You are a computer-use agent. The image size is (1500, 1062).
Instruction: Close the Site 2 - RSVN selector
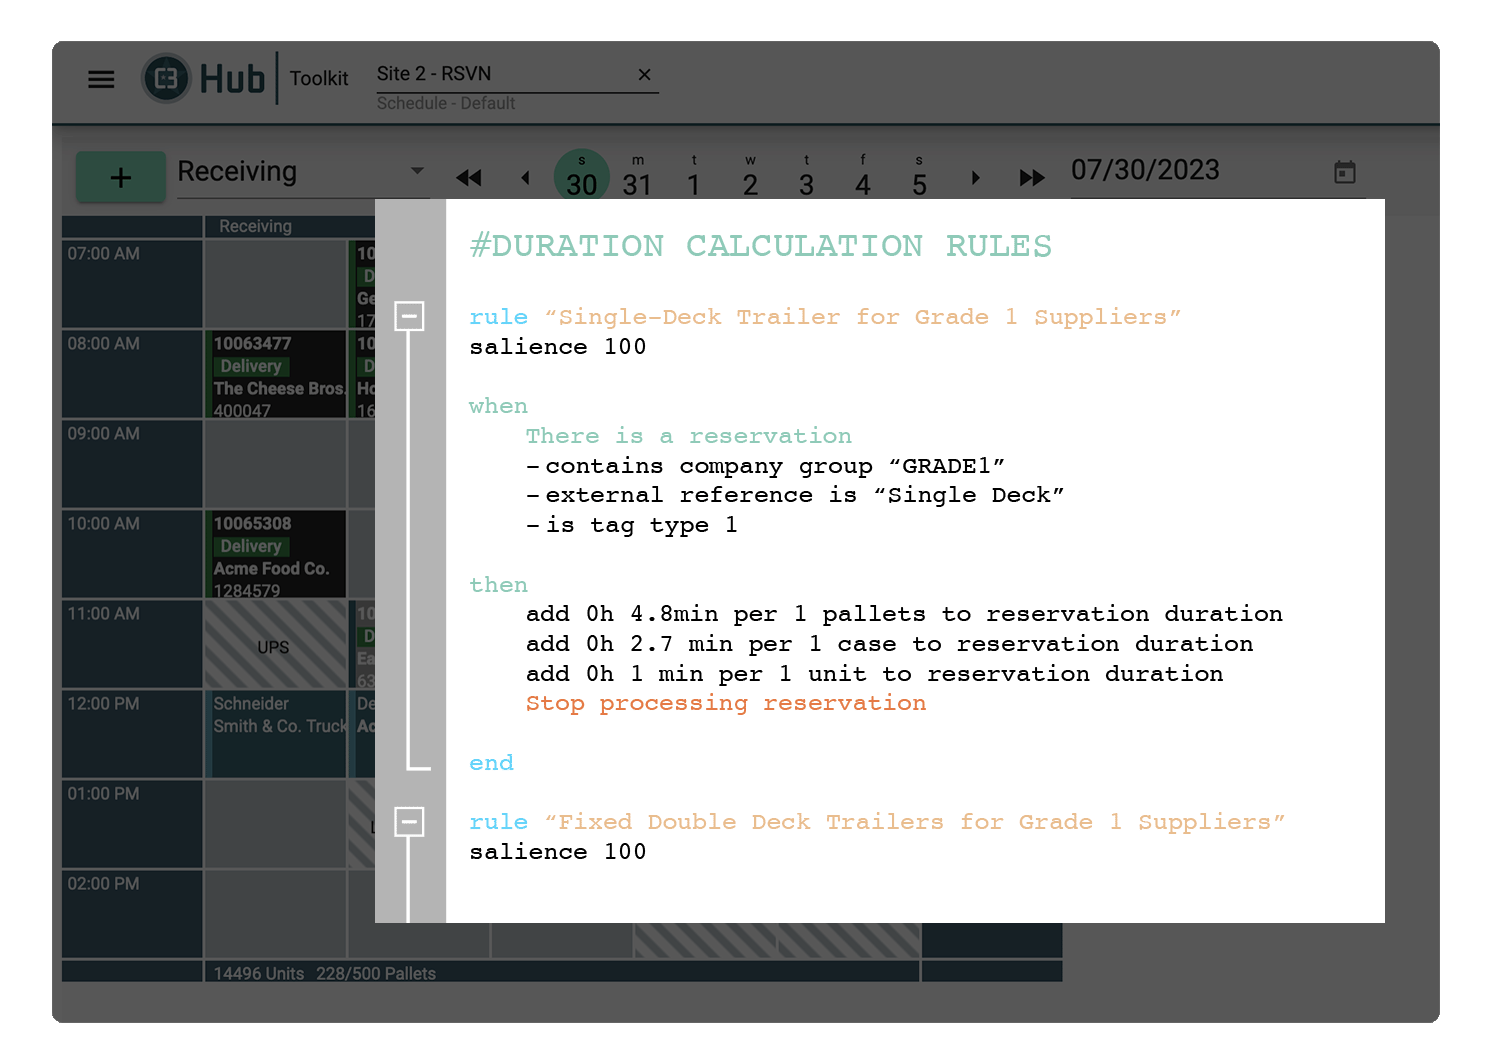tap(644, 74)
